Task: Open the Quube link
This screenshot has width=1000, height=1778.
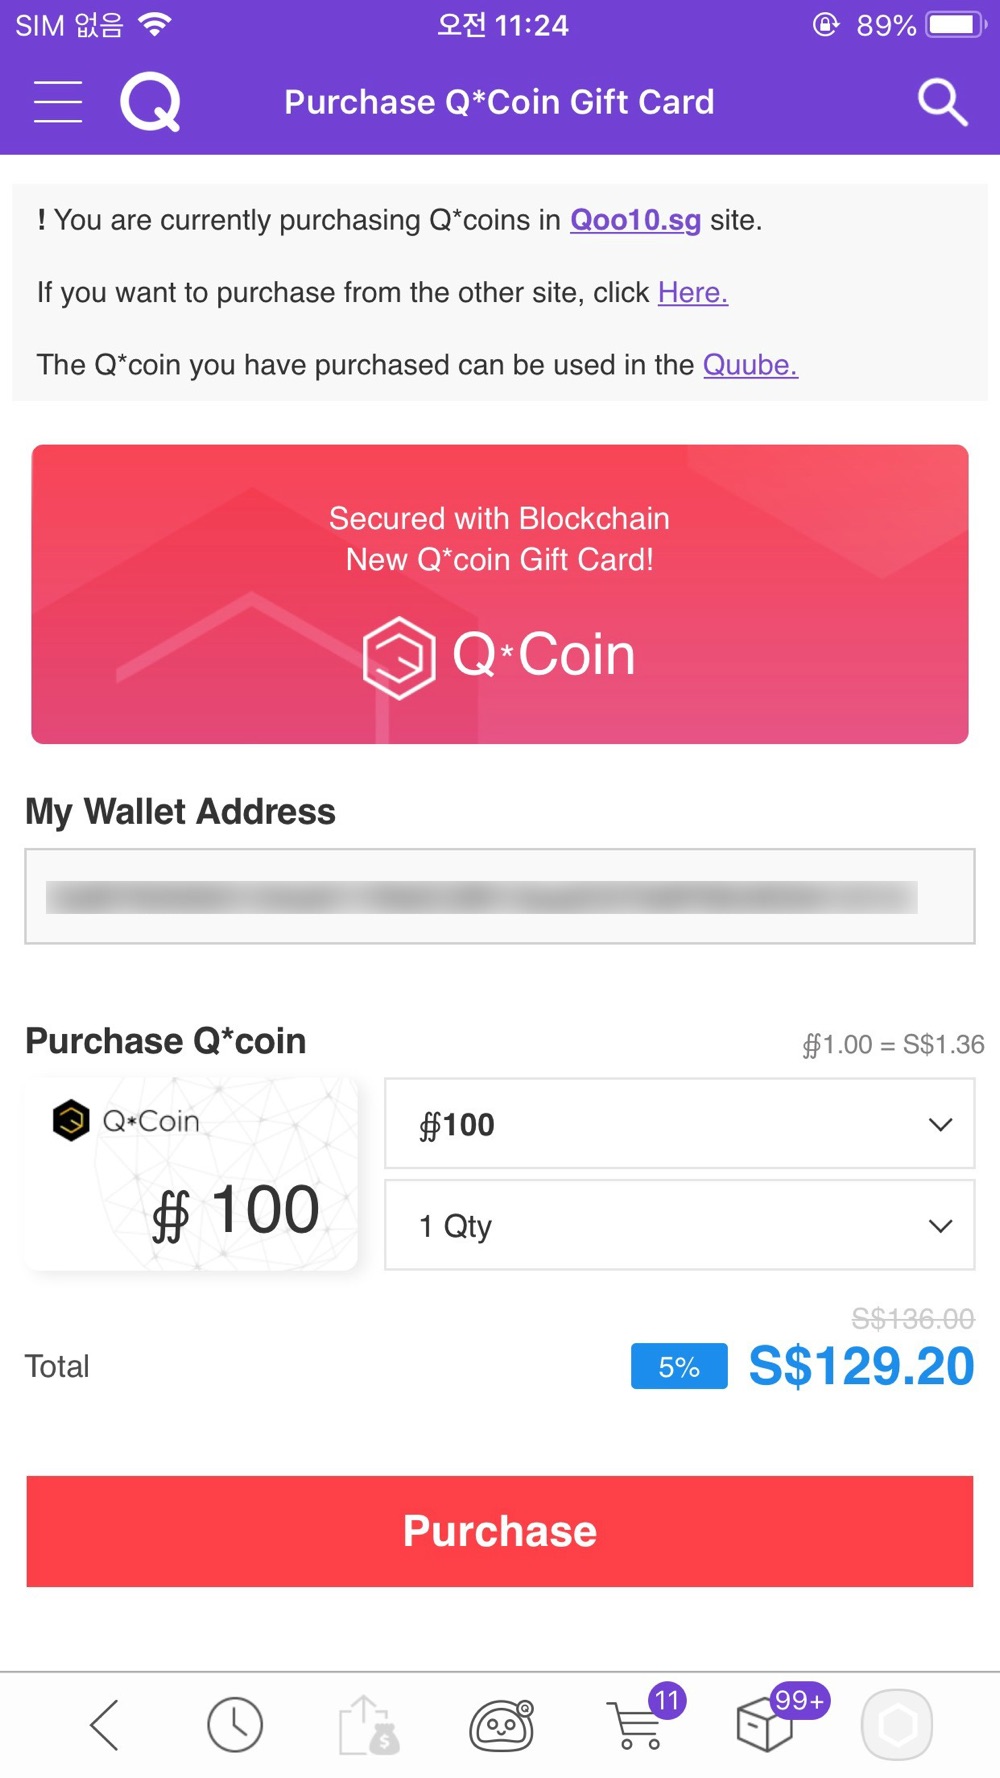Action: (x=750, y=365)
